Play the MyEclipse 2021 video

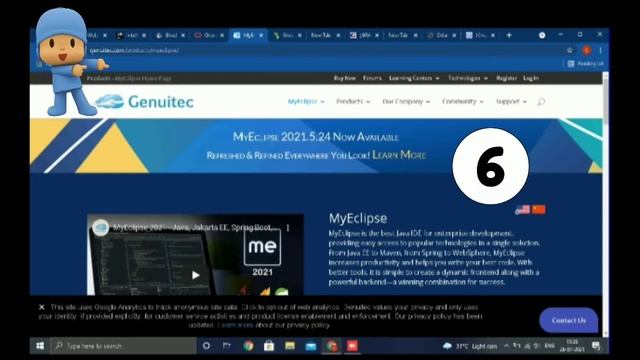(x=196, y=275)
